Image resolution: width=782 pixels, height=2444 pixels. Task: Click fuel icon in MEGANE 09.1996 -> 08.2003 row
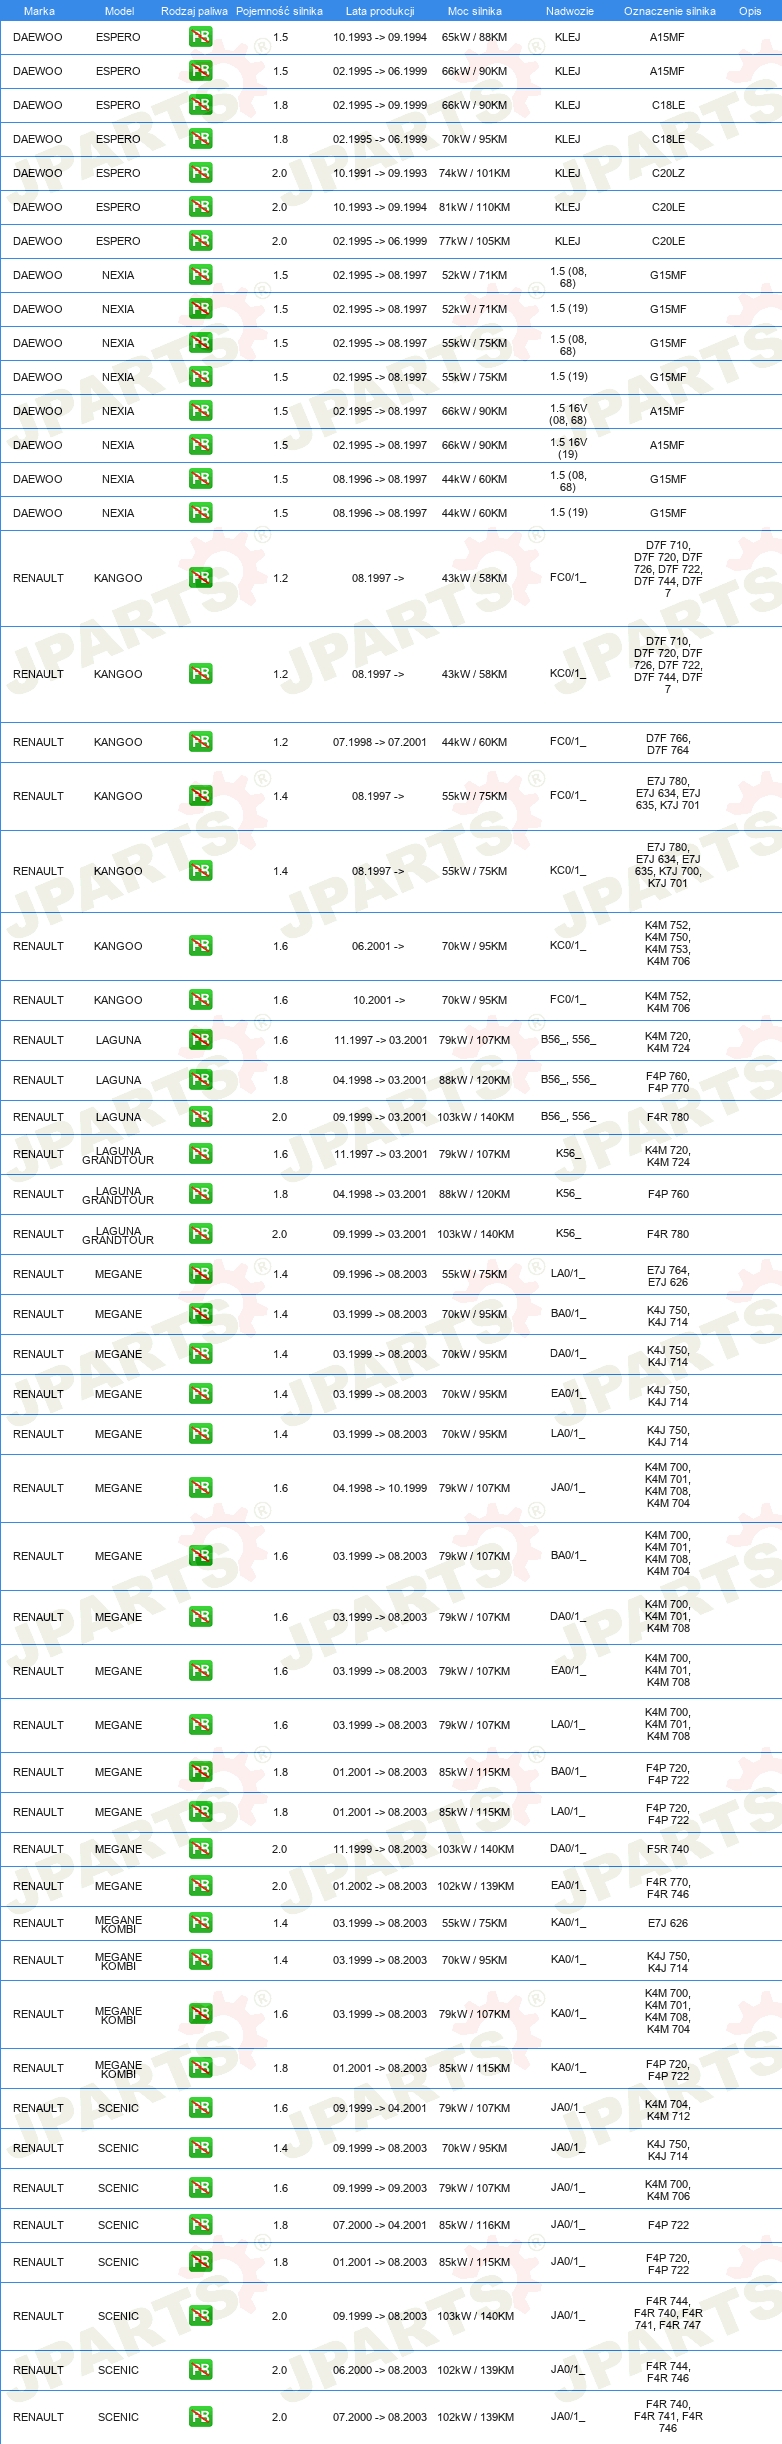coord(200,1274)
